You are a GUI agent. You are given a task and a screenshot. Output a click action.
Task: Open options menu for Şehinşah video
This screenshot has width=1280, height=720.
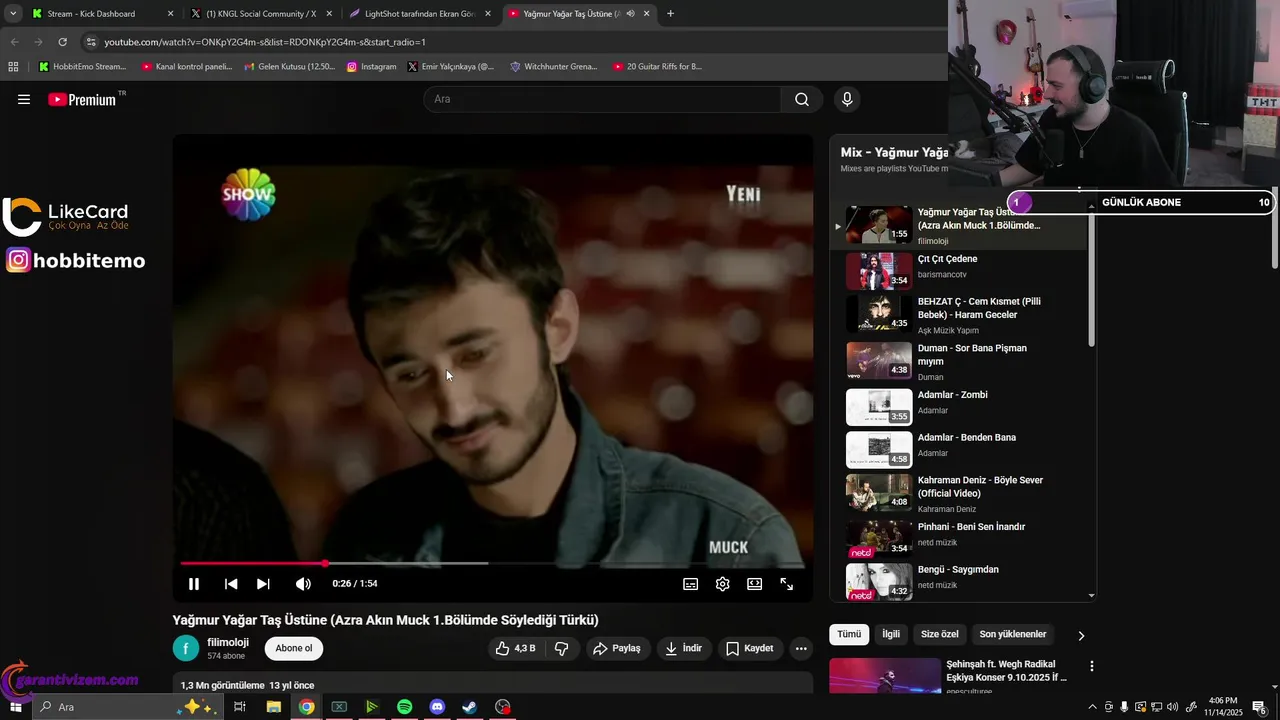pos(1091,666)
